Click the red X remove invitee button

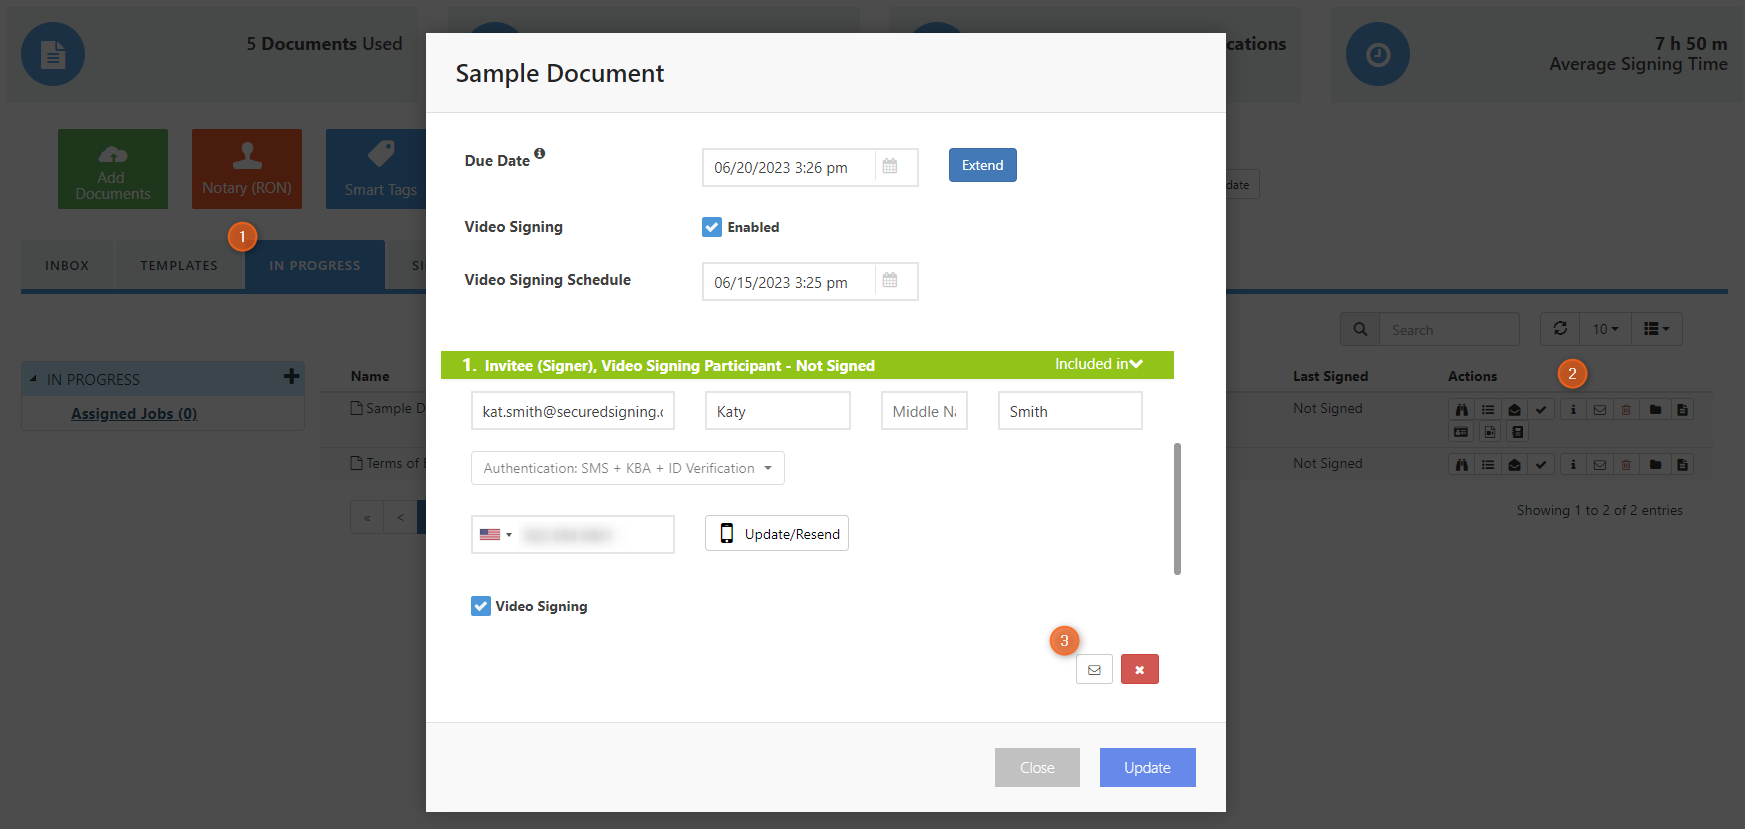(x=1139, y=669)
